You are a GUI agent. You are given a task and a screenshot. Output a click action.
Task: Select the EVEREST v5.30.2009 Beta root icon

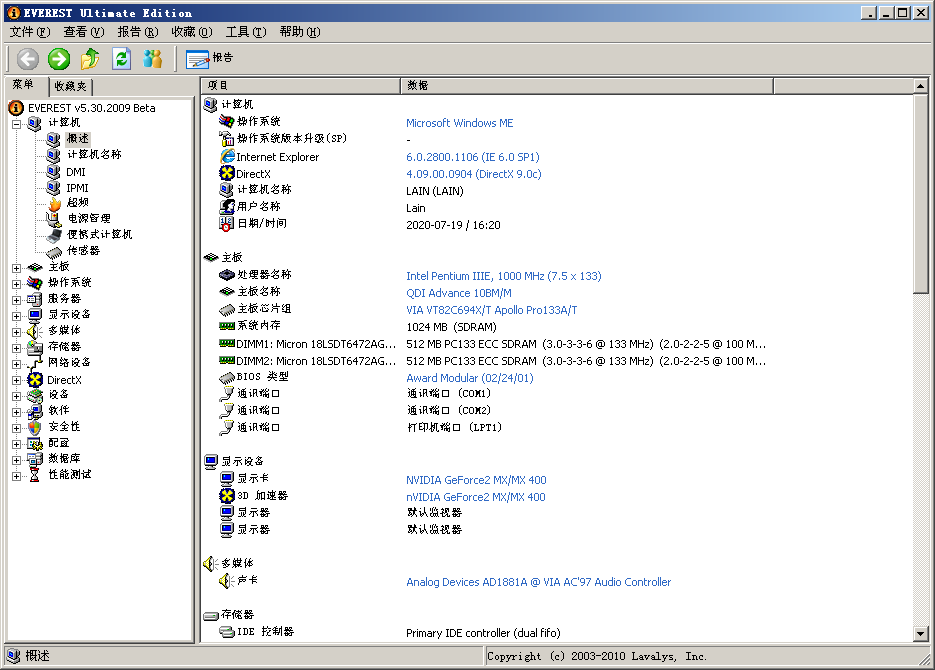tap(16, 108)
